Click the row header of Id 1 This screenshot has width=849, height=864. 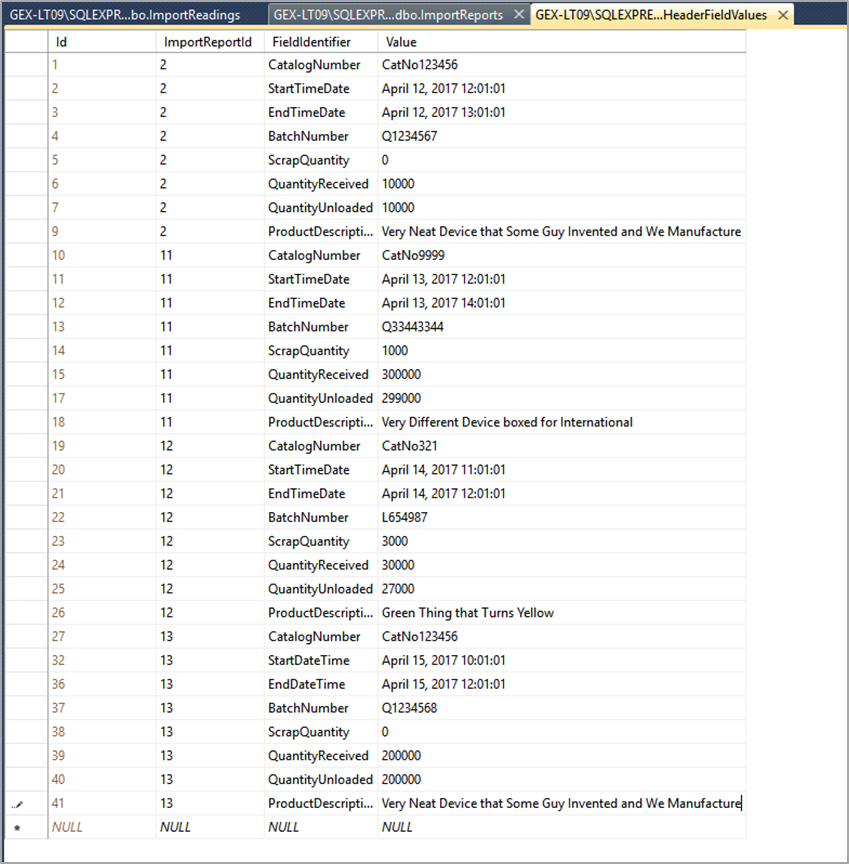click(26, 65)
